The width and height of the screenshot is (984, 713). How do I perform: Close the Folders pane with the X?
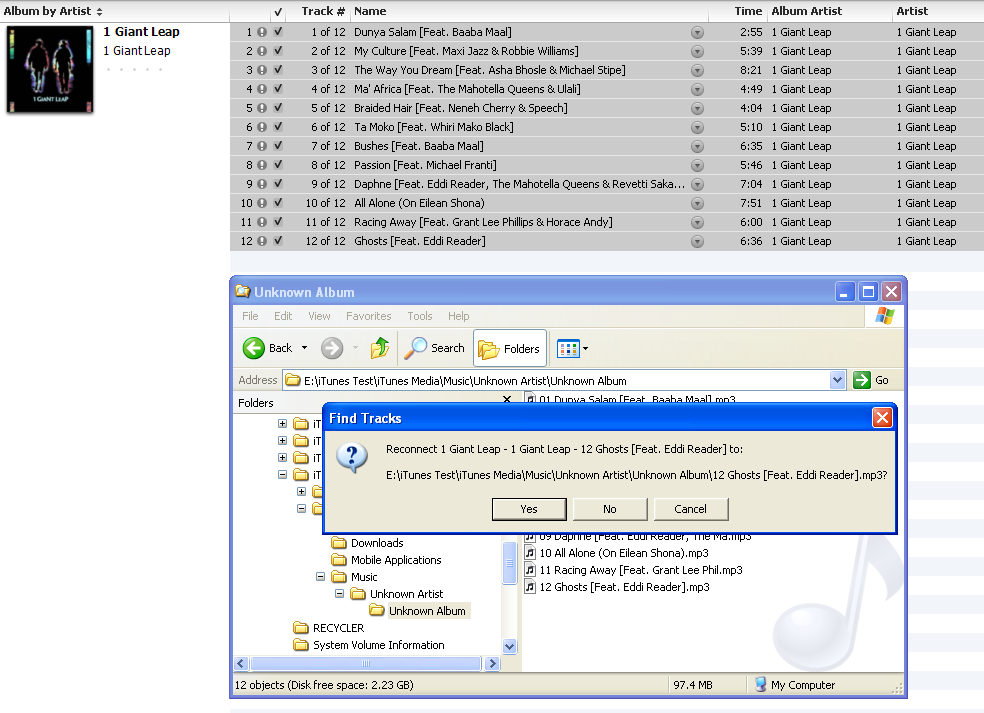click(507, 399)
